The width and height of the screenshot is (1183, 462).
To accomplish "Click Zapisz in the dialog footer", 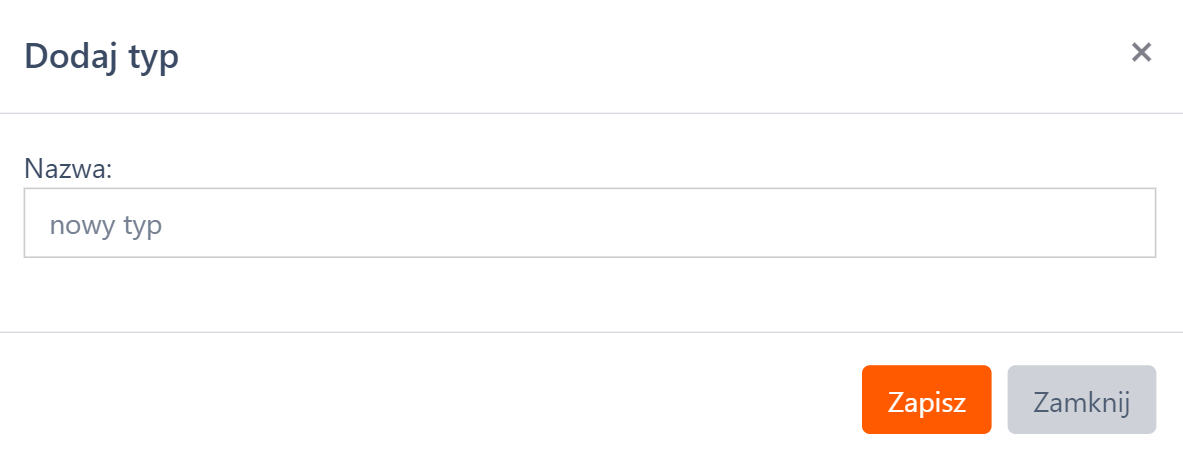I will [x=926, y=400].
